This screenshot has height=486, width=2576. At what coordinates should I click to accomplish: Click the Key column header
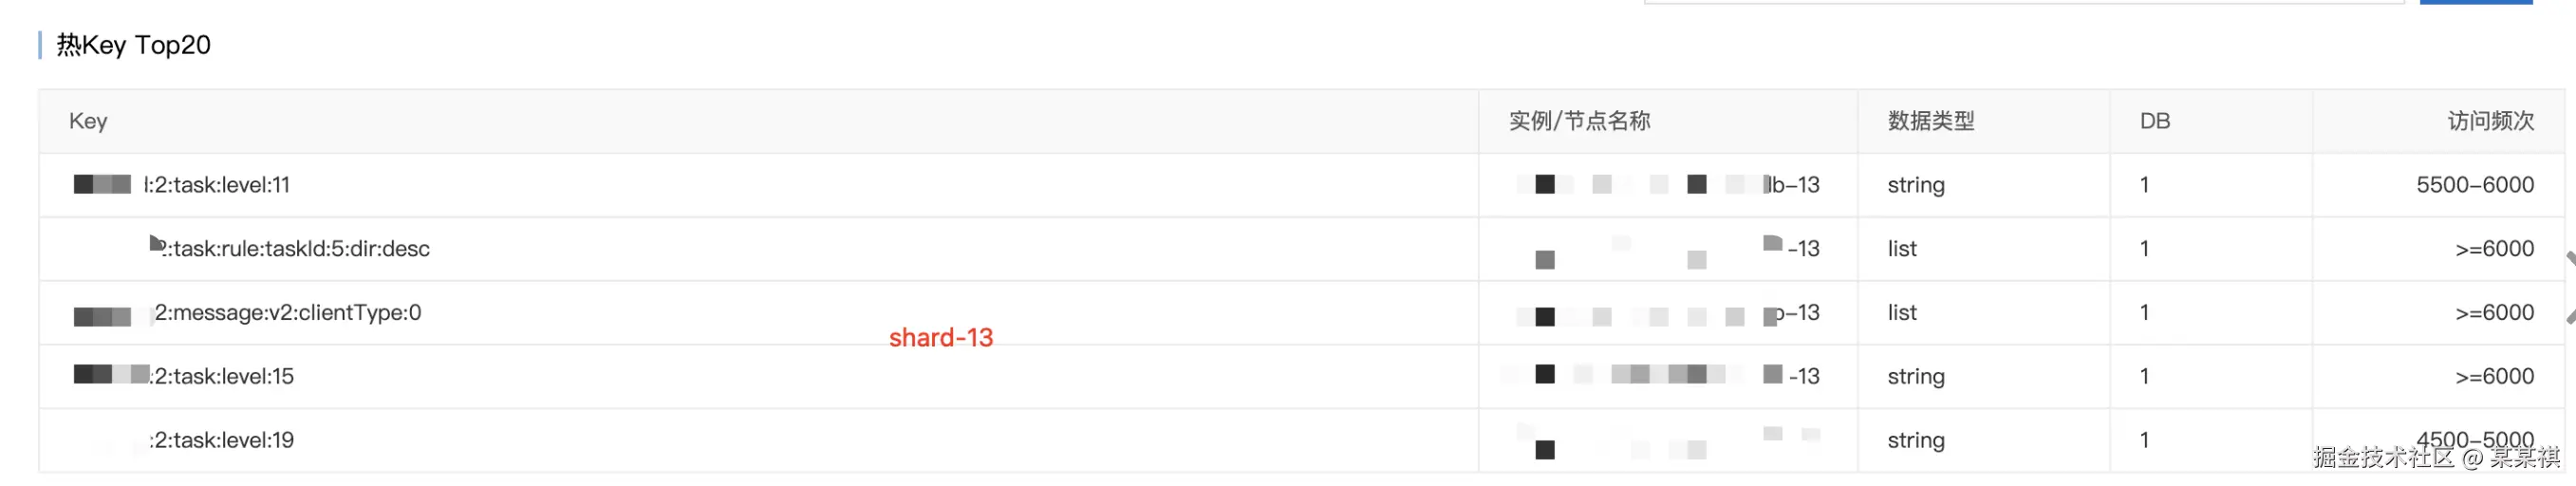88,121
